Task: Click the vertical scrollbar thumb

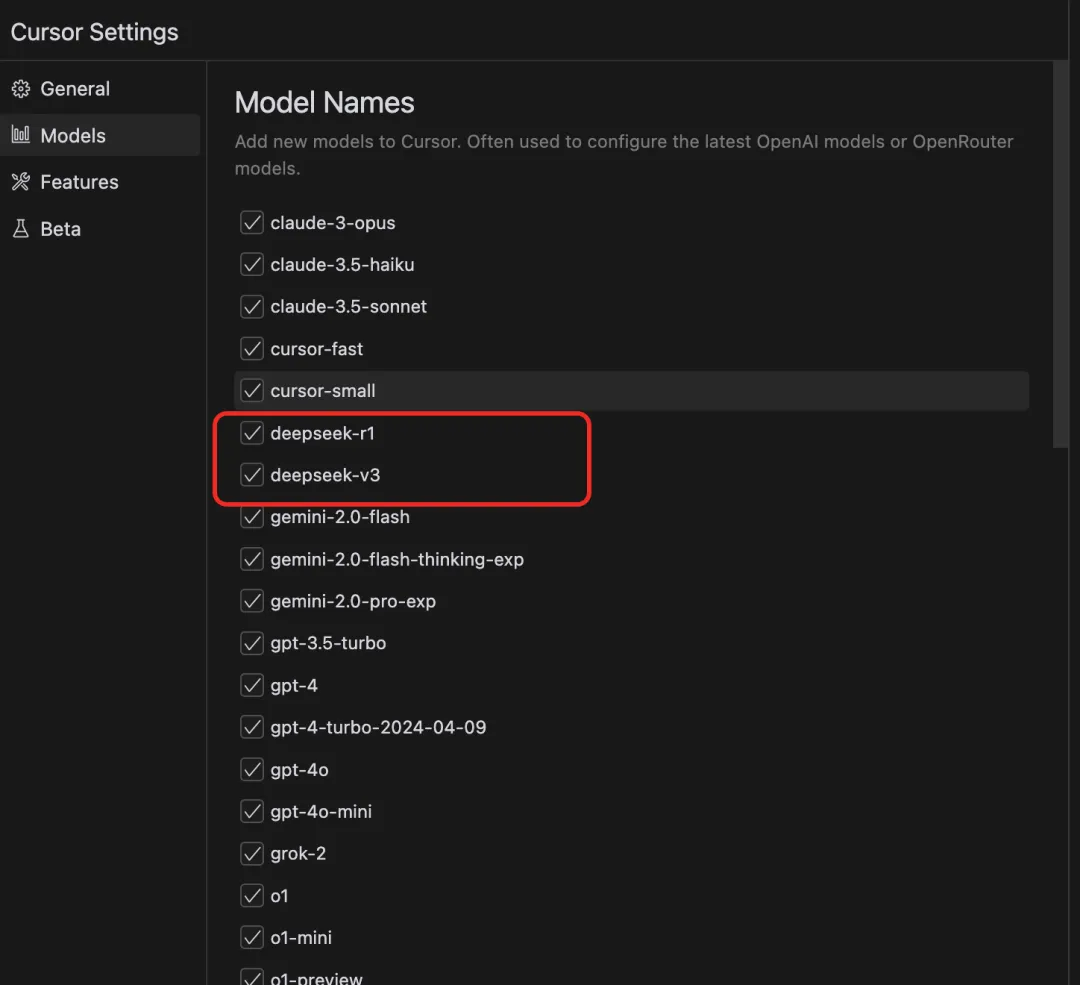Action: pos(1060,254)
